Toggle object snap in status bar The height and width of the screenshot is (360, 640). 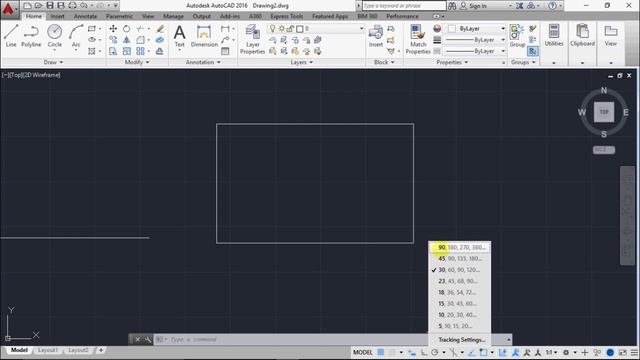483,352
